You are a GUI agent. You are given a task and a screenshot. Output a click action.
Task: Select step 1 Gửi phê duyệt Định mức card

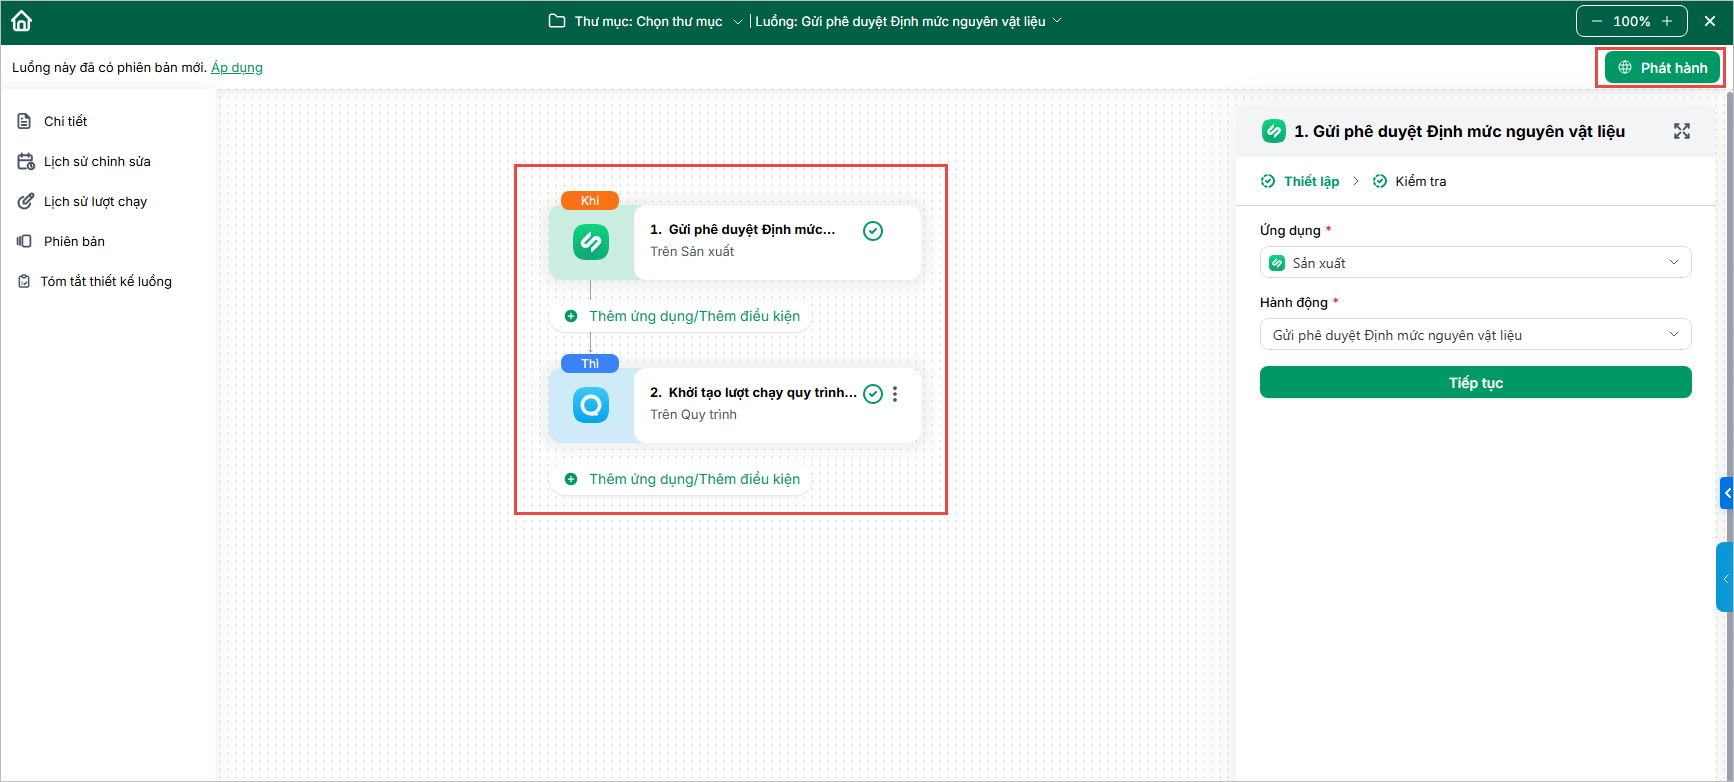(x=735, y=242)
